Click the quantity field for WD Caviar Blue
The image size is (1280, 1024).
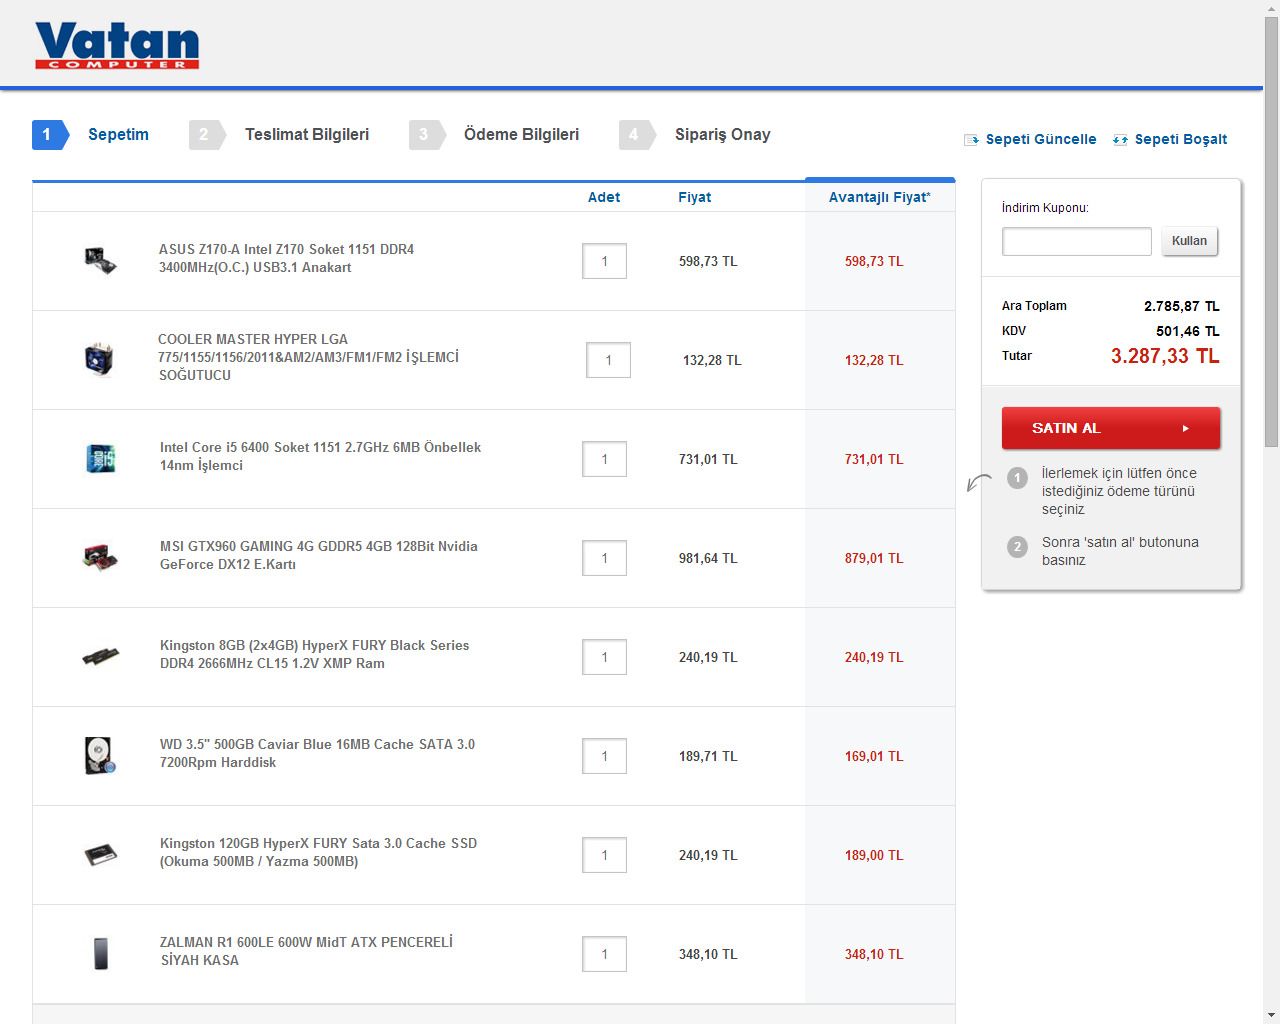click(x=604, y=756)
